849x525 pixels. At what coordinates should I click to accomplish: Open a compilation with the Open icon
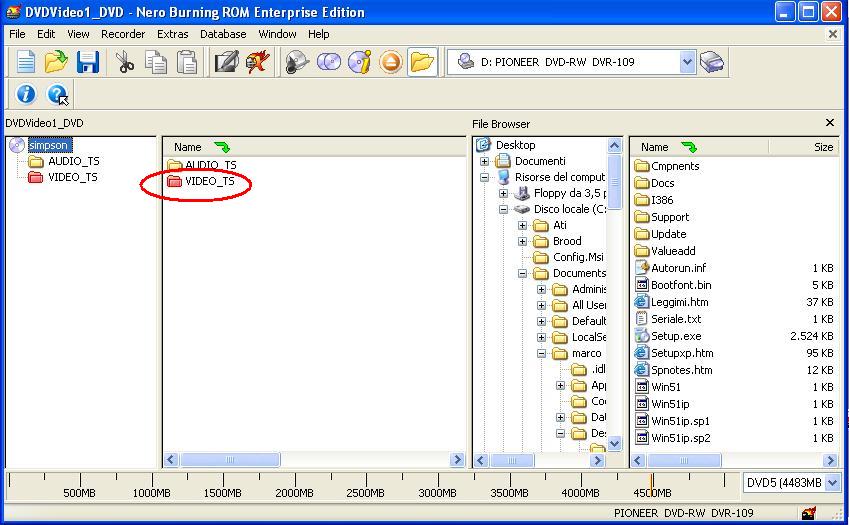click(x=56, y=62)
